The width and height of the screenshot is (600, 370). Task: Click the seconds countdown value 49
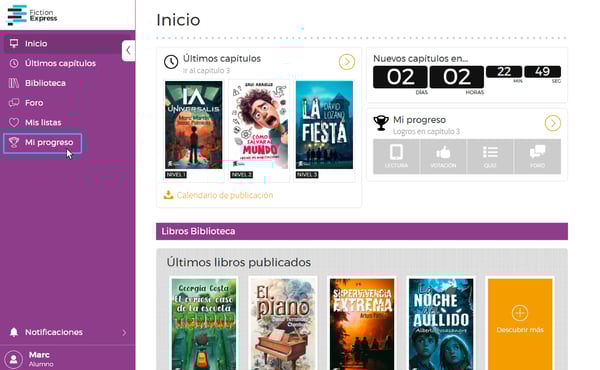(543, 72)
